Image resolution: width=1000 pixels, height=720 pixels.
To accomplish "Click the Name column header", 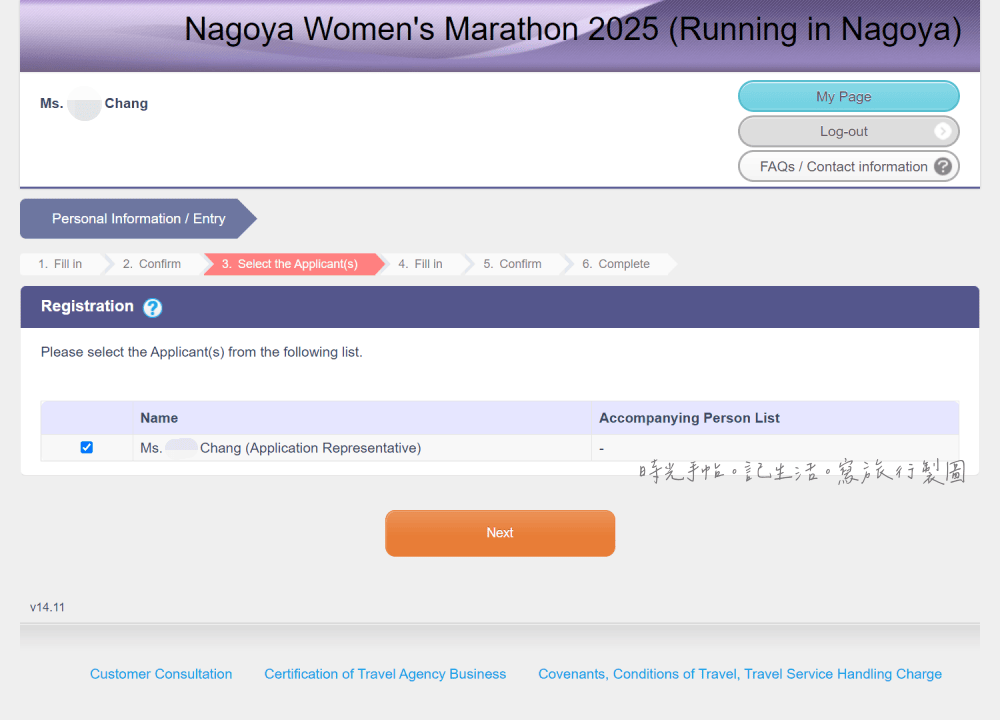I will 362,418.
